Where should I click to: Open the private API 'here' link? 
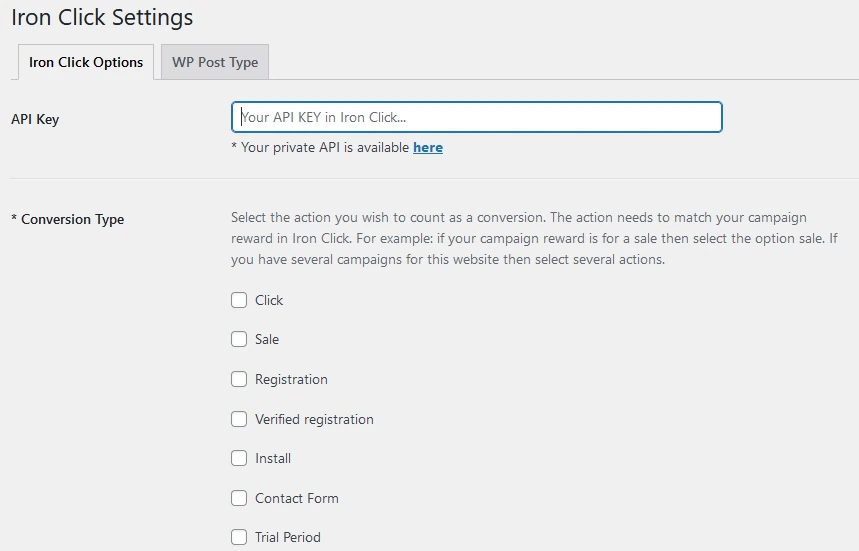428,147
